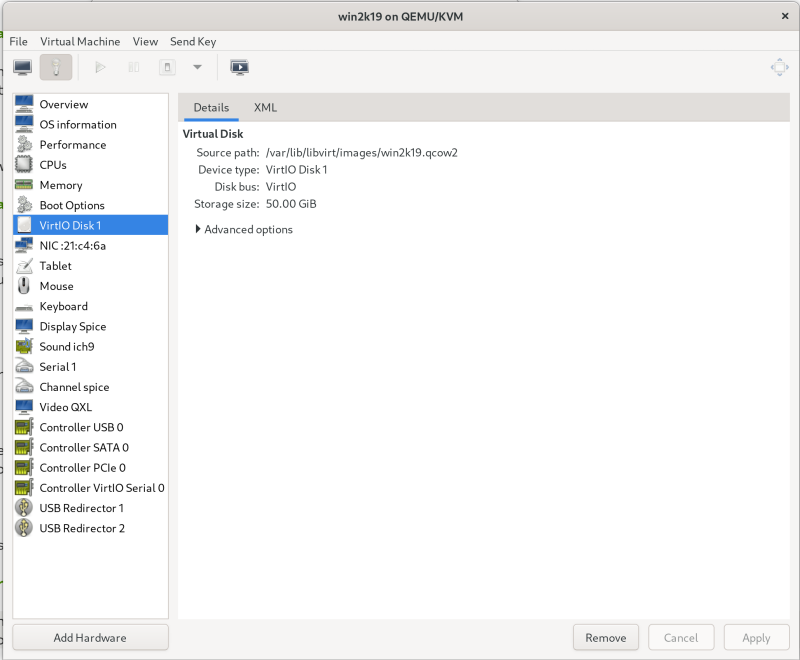The image size is (800, 660).
Task: Select Controller VirtIO Serial 0 entry
Action: click(90, 488)
